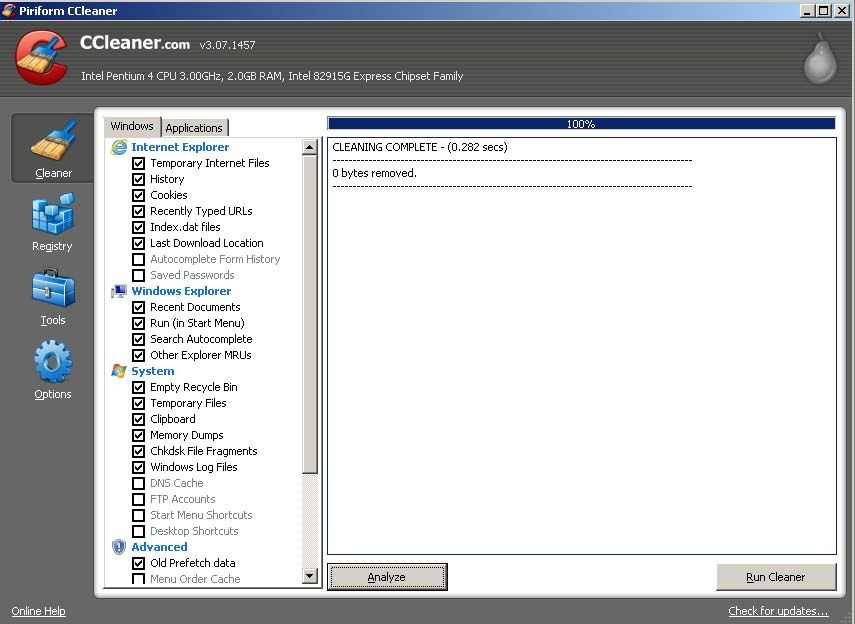This screenshot has width=855, height=624.
Task: Click the scroll down arrow in list
Action: pos(309,575)
